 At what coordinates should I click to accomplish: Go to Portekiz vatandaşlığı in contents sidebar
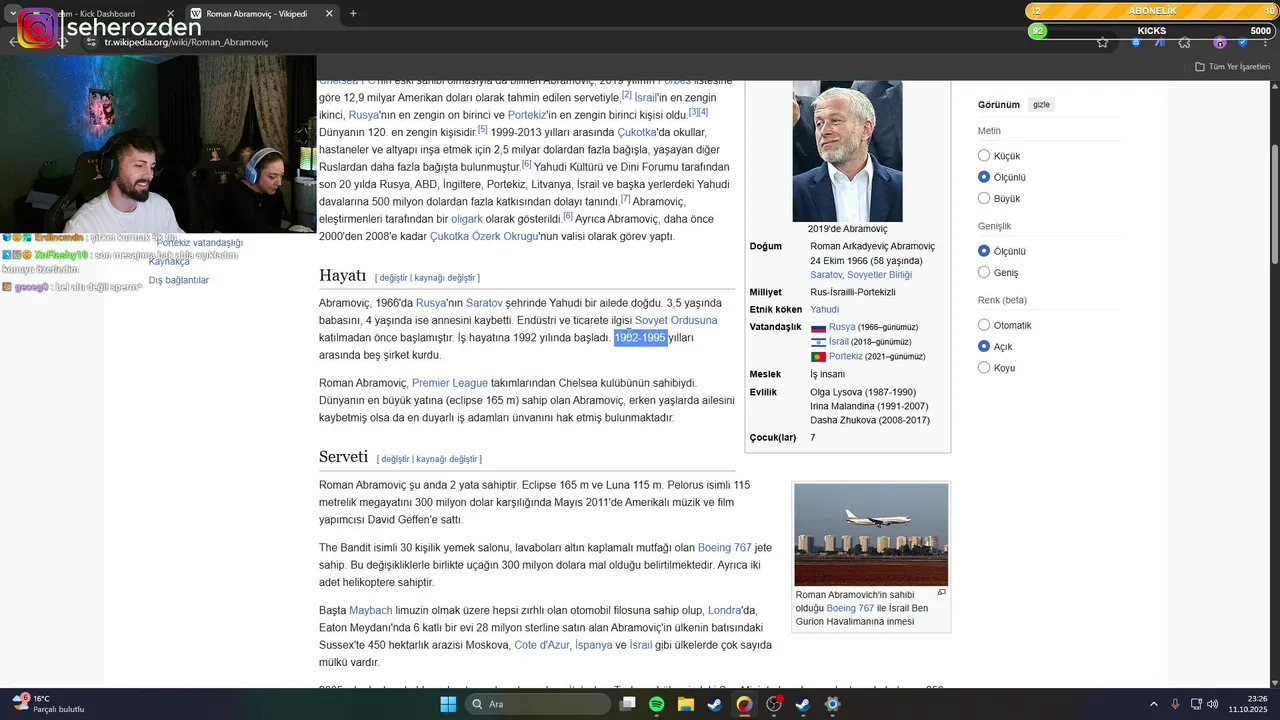coord(200,243)
